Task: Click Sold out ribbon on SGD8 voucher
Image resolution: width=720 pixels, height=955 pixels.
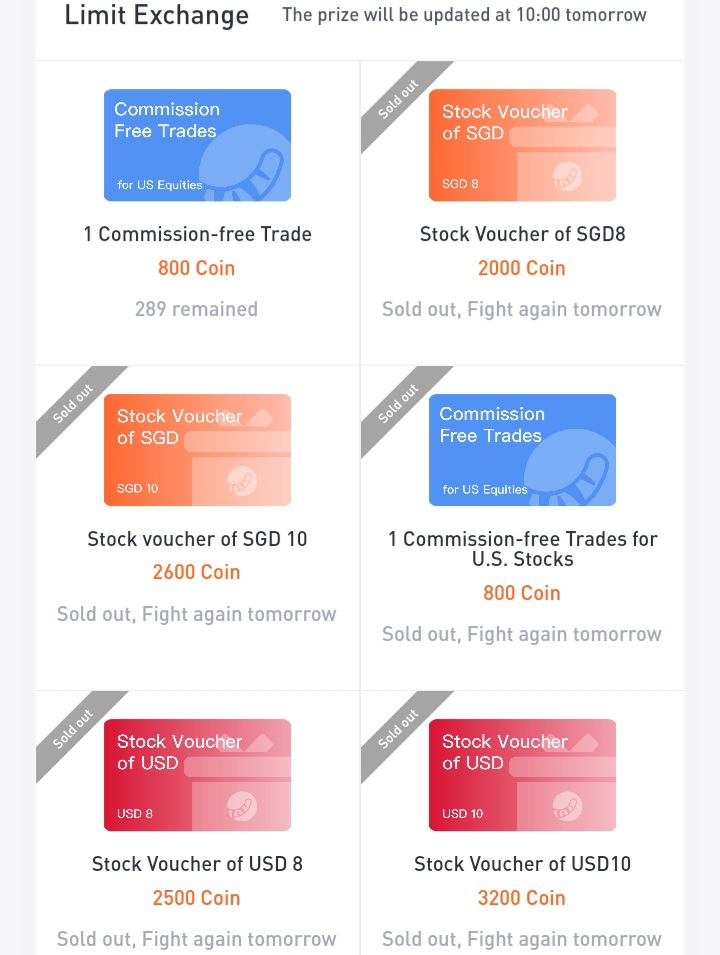Action: 398,99
